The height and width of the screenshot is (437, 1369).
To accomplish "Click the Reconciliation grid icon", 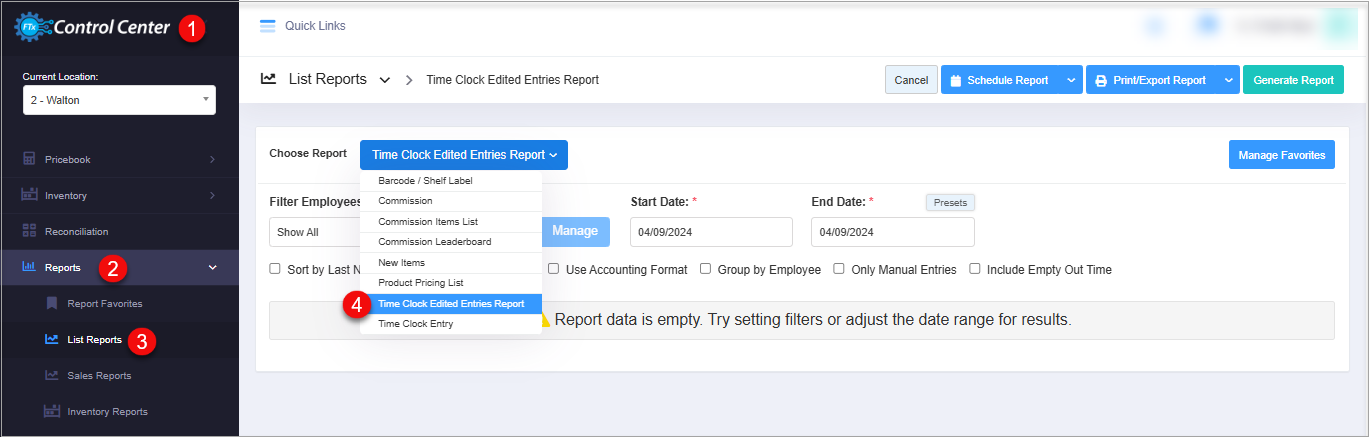I will [29, 231].
